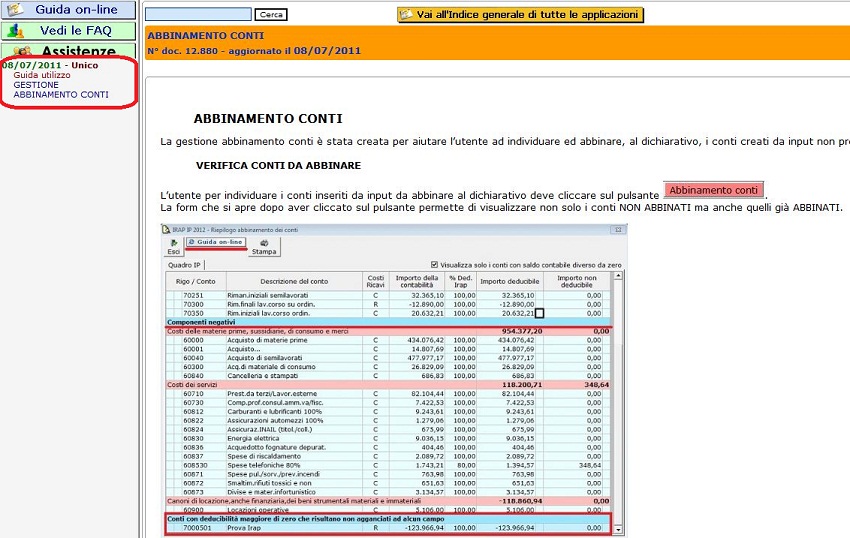The width and height of the screenshot is (850, 538).
Task: Select row 70300 Rim.finali lav.corso su ordin.
Action: tap(388, 304)
